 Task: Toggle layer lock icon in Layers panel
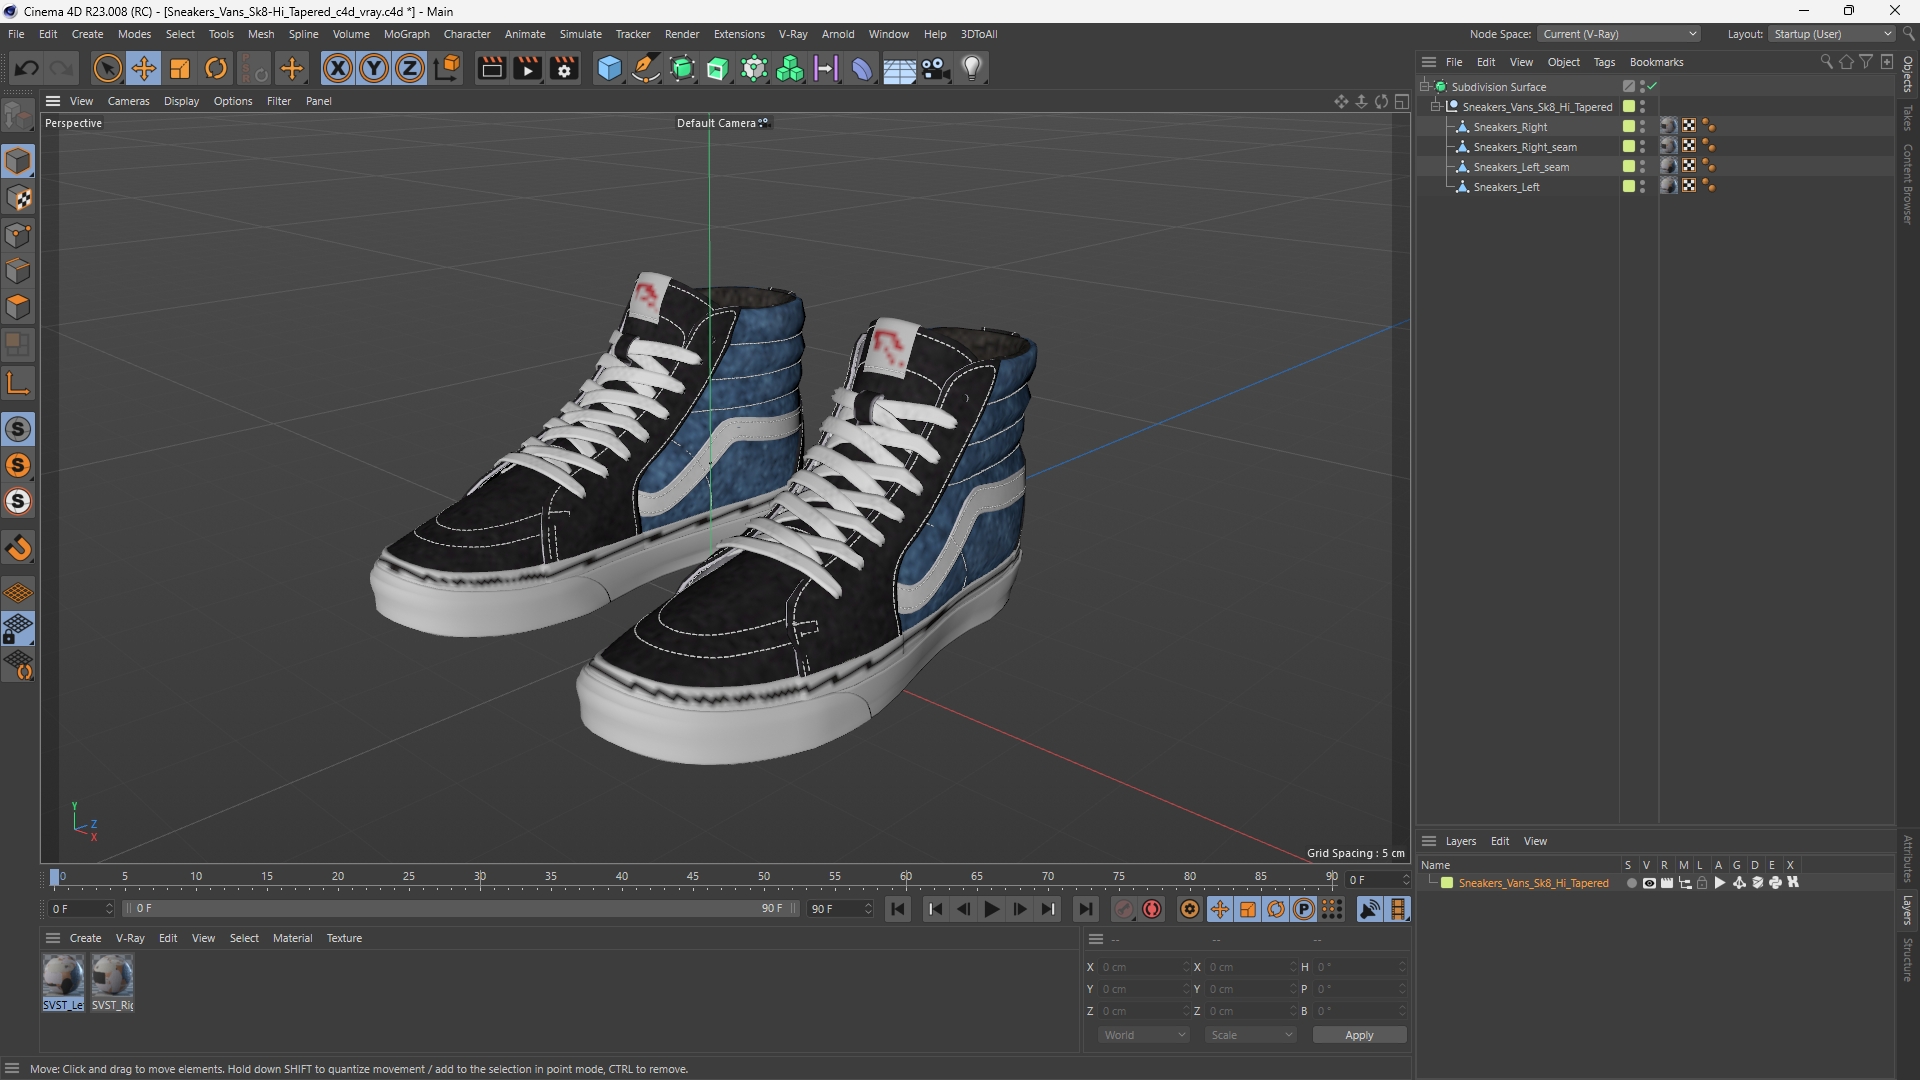[x=1702, y=883]
